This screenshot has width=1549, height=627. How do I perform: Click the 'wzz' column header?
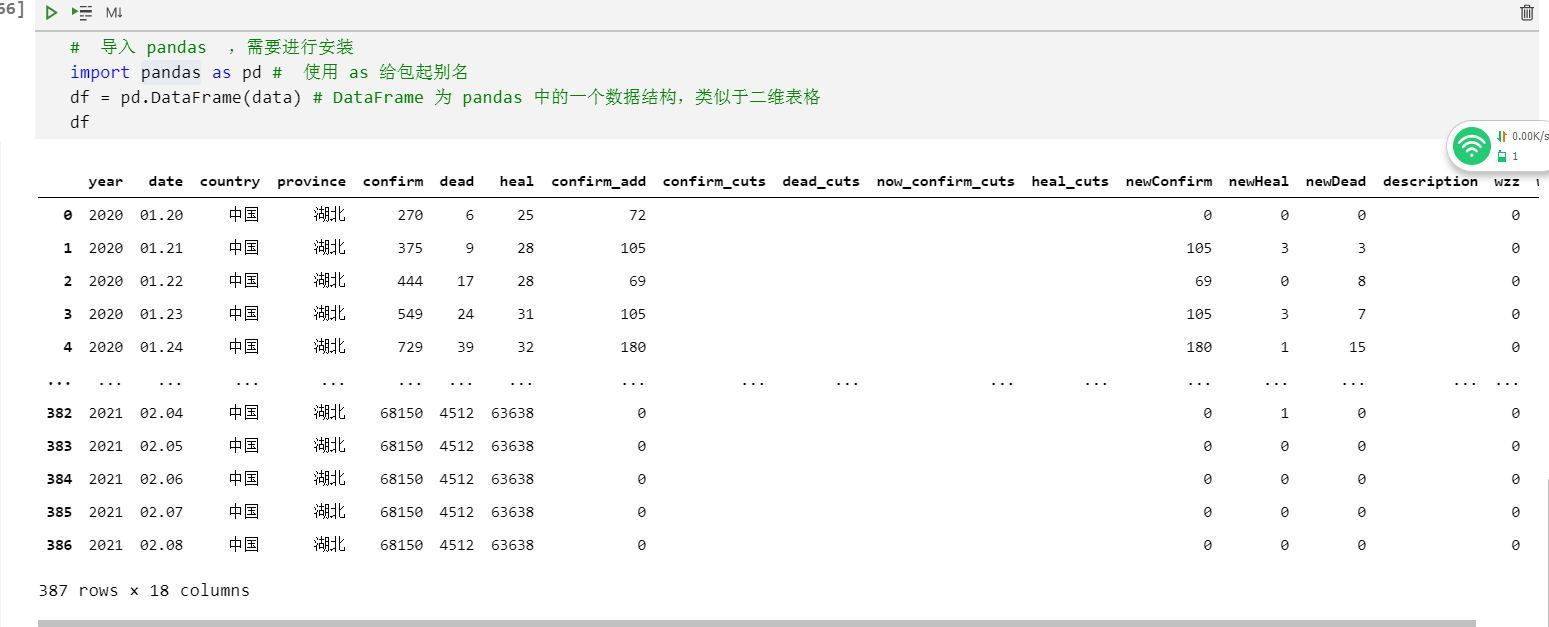click(1507, 181)
